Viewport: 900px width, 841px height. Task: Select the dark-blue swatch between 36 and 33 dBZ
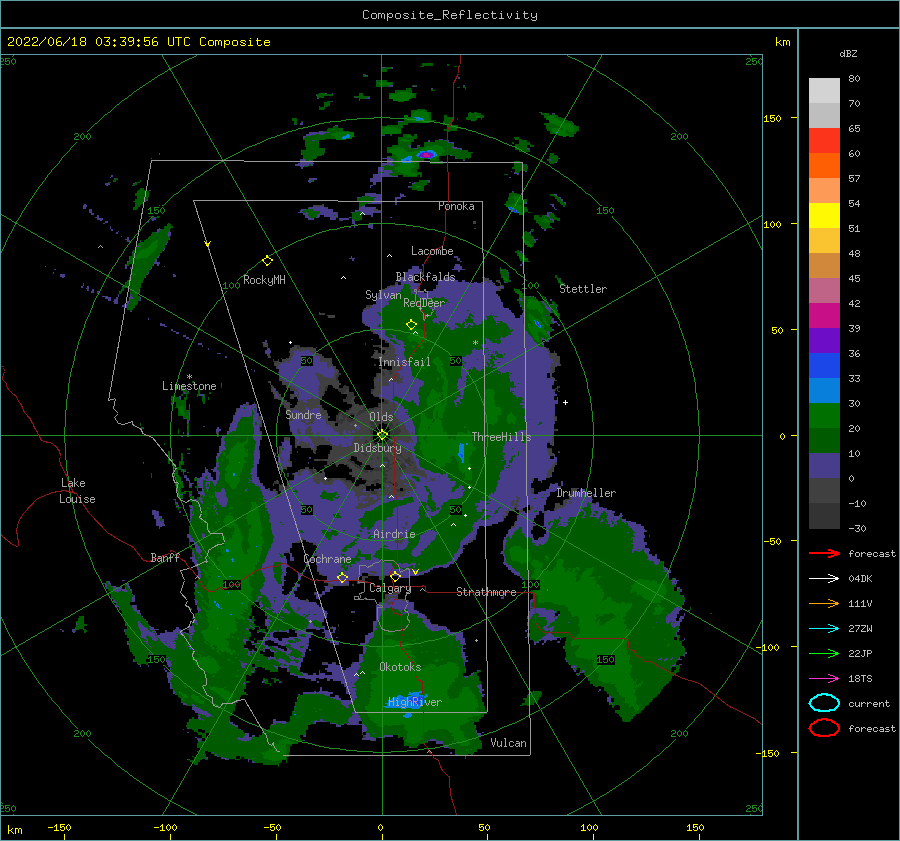[x=824, y=366]
